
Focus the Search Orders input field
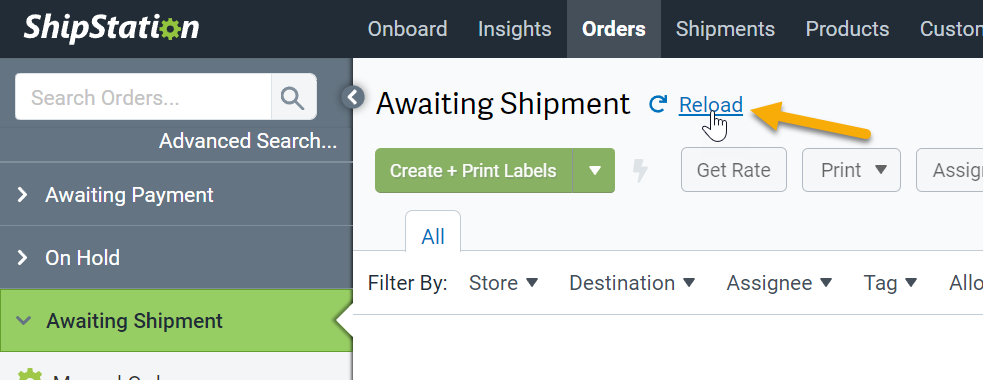pos(144,97)
